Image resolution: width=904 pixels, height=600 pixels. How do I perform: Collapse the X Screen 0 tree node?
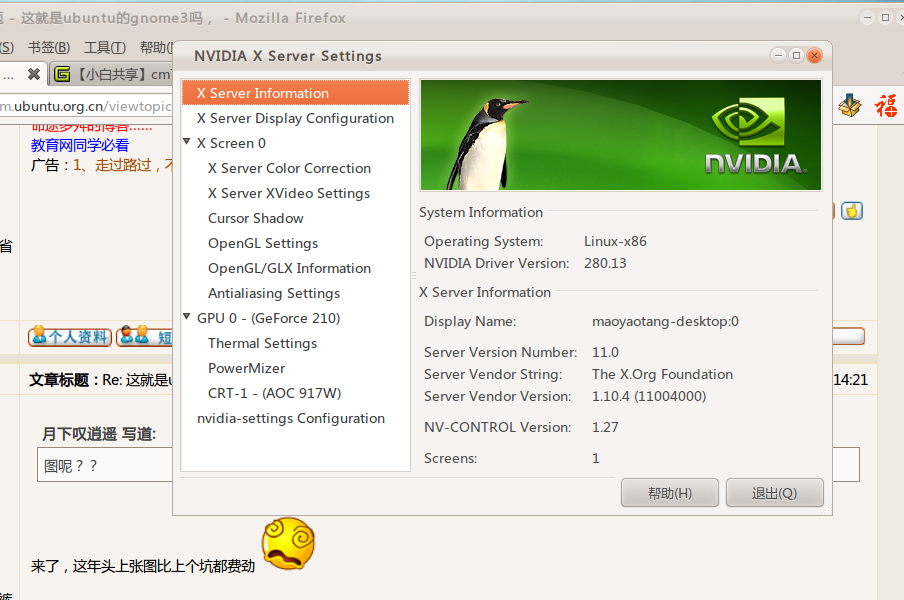[x=187, y=141]
